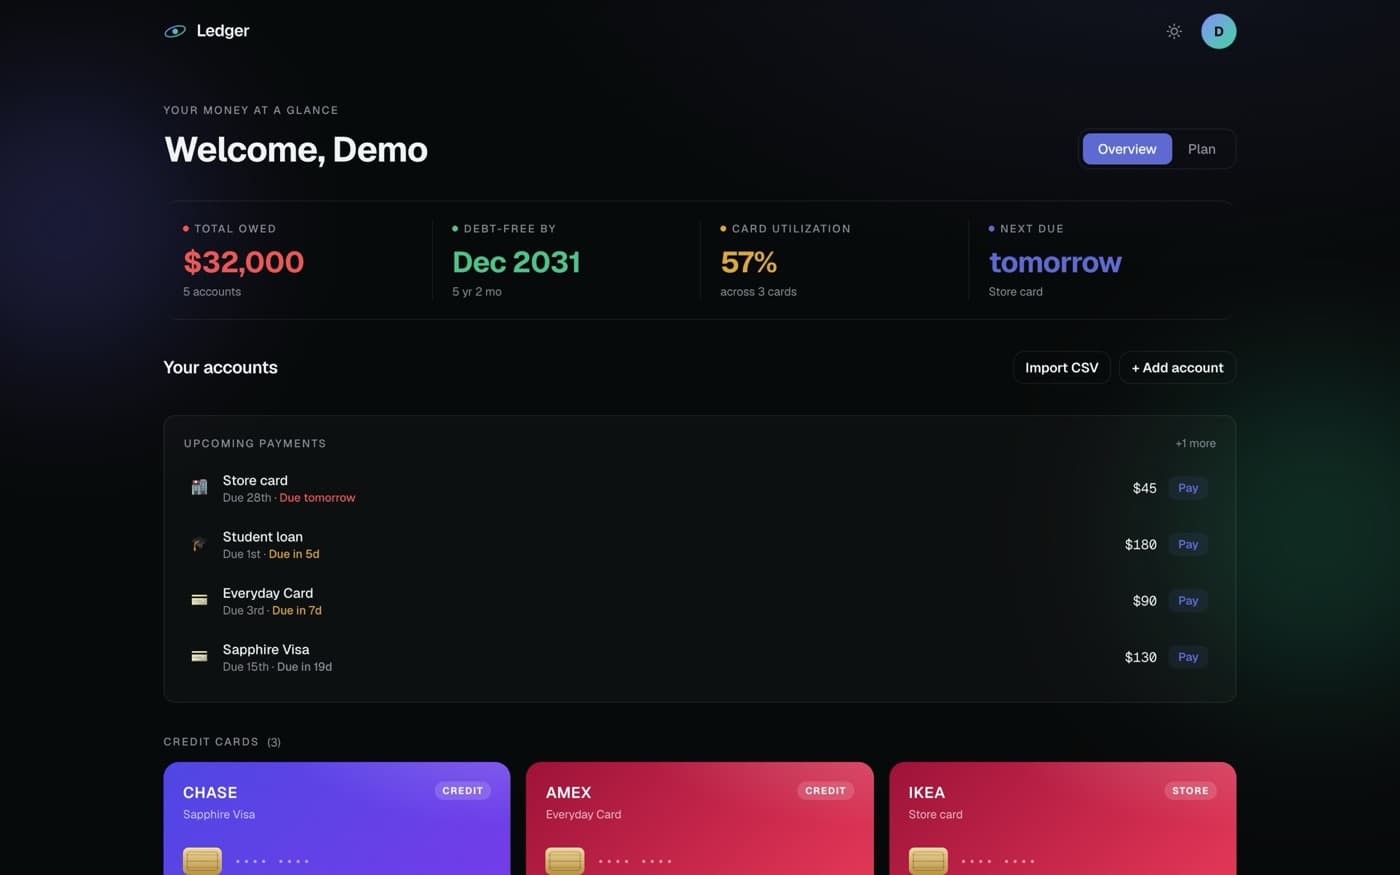This screenshot has width=1400, height=875.
Task: Click the 'Due in 5d' label
Action: point(294,554)
